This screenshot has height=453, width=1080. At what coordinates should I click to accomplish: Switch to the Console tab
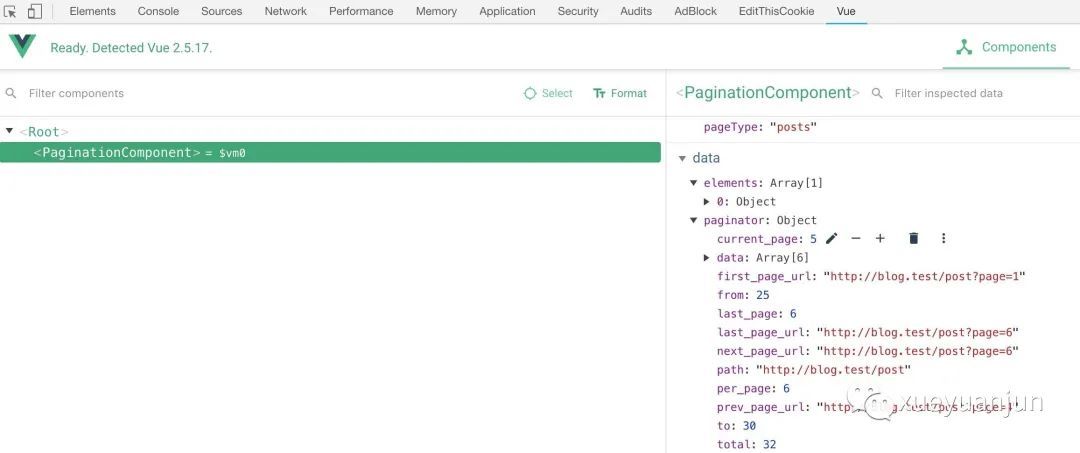click(x=158, y=11)
